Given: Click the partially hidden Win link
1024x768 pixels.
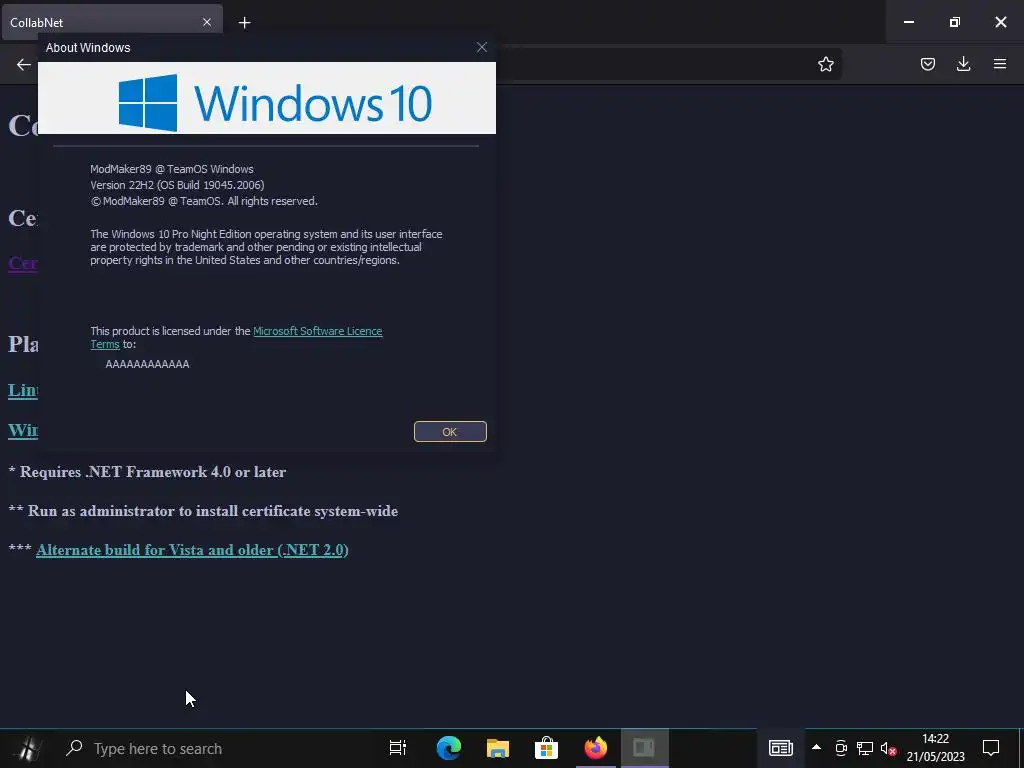Looking at the screenshot, I should coord(23,430).
